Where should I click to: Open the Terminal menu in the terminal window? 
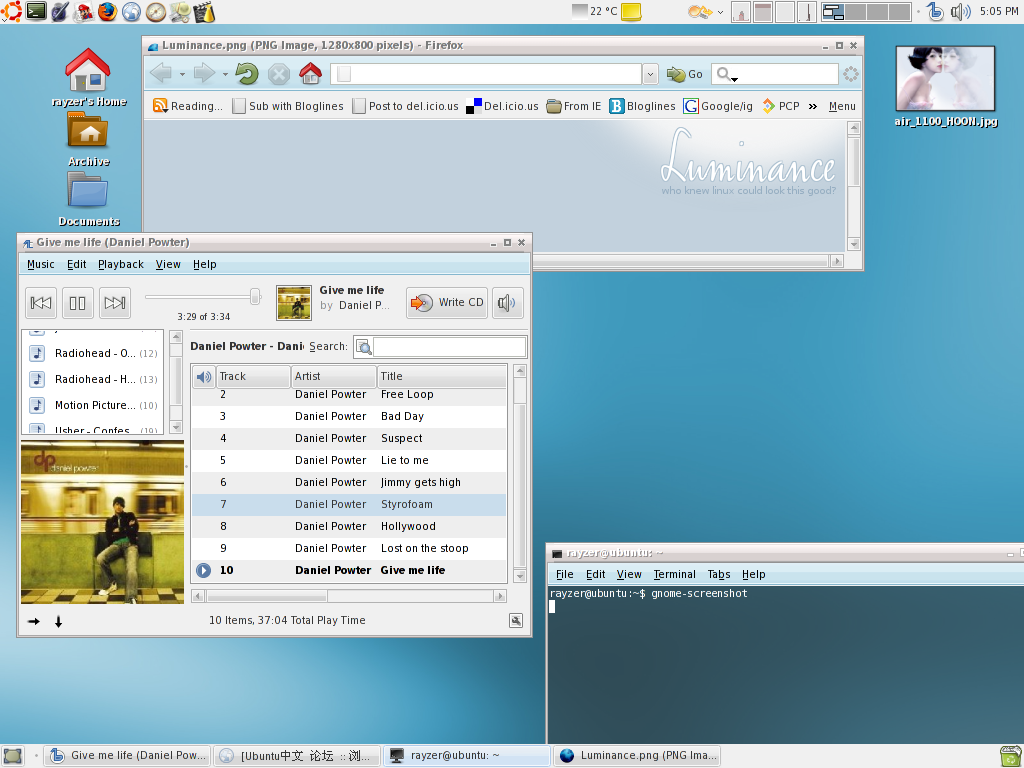coord(675,575)
